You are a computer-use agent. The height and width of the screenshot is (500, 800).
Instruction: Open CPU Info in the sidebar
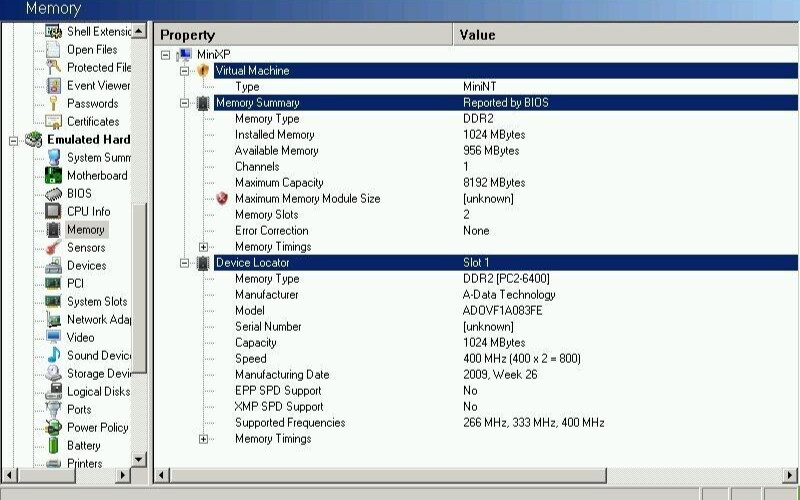88,211
